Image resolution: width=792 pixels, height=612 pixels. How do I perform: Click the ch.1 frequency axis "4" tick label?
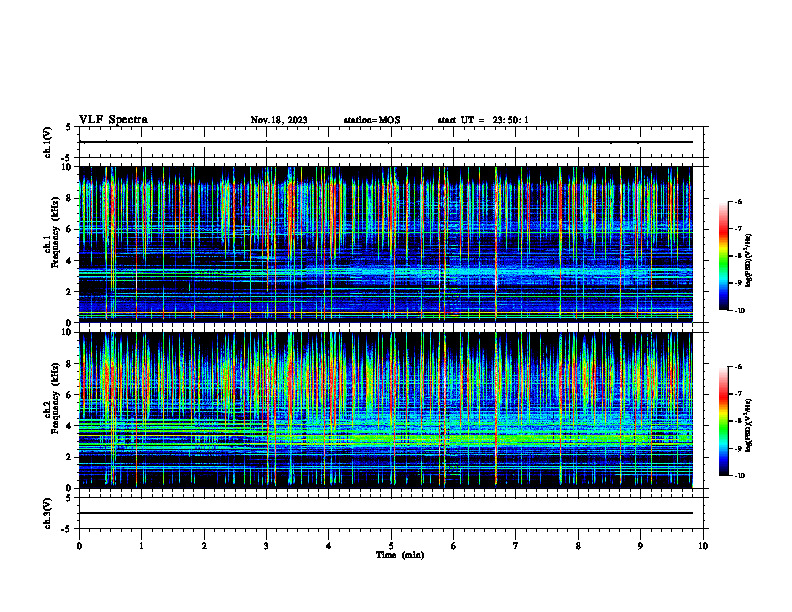(71, 261)
